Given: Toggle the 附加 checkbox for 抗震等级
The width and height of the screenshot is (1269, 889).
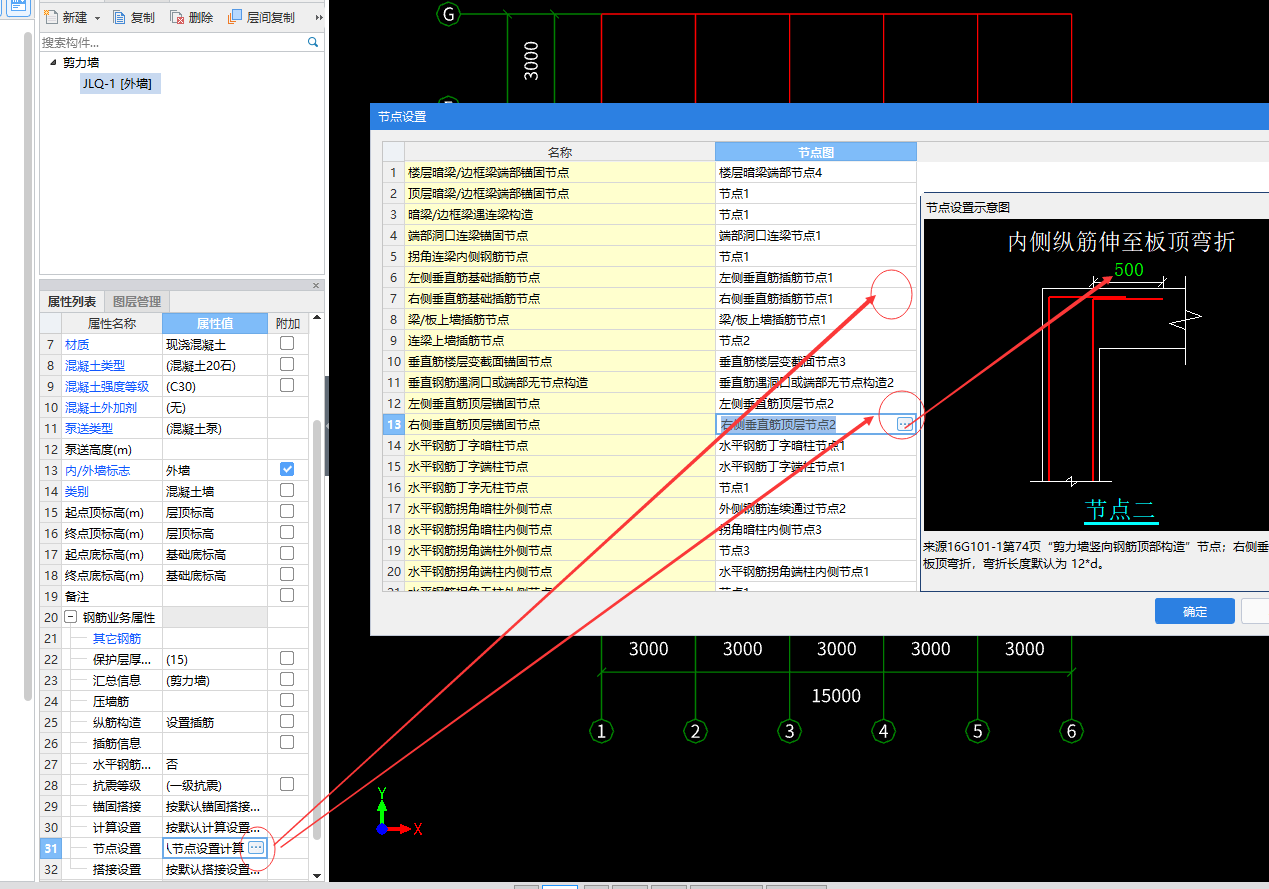Looking at the screenshot, I should coord(287,784).
